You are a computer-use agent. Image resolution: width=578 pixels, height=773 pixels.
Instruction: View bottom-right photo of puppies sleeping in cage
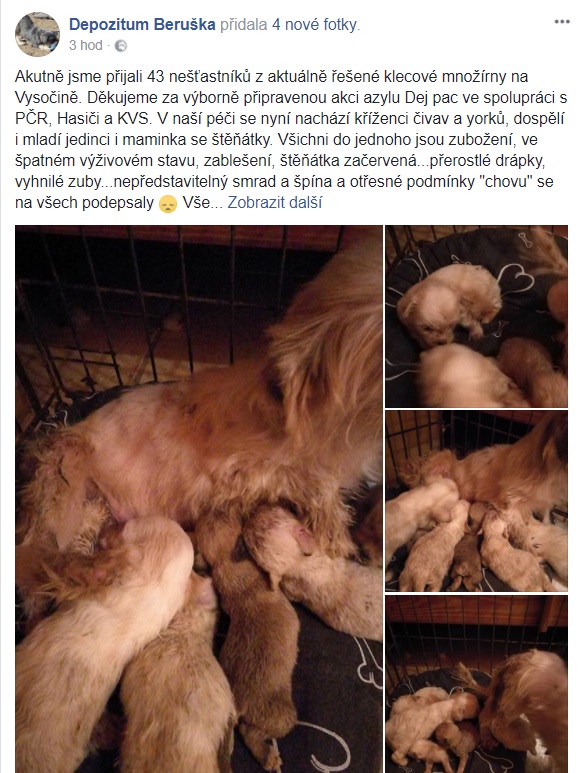pyautogui.click(x=476, y=684)
